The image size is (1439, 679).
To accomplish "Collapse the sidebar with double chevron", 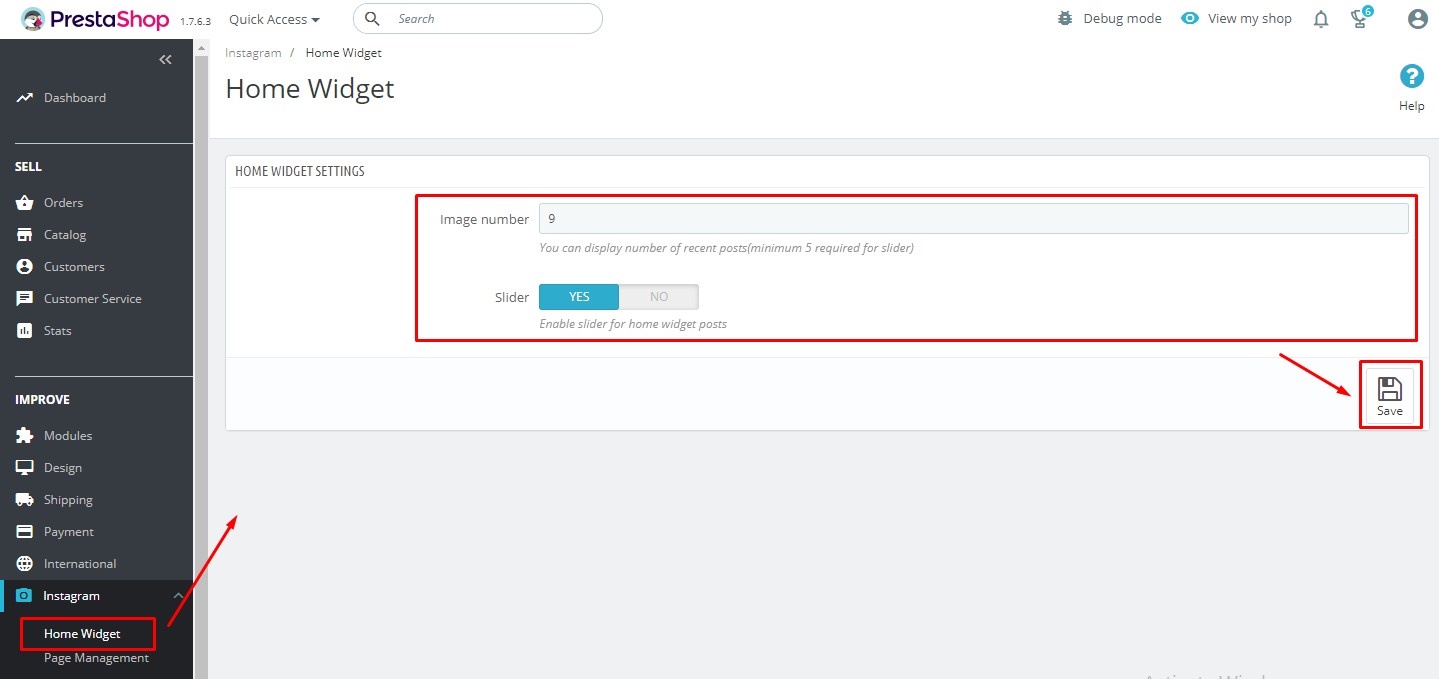I will click(165, 60).
